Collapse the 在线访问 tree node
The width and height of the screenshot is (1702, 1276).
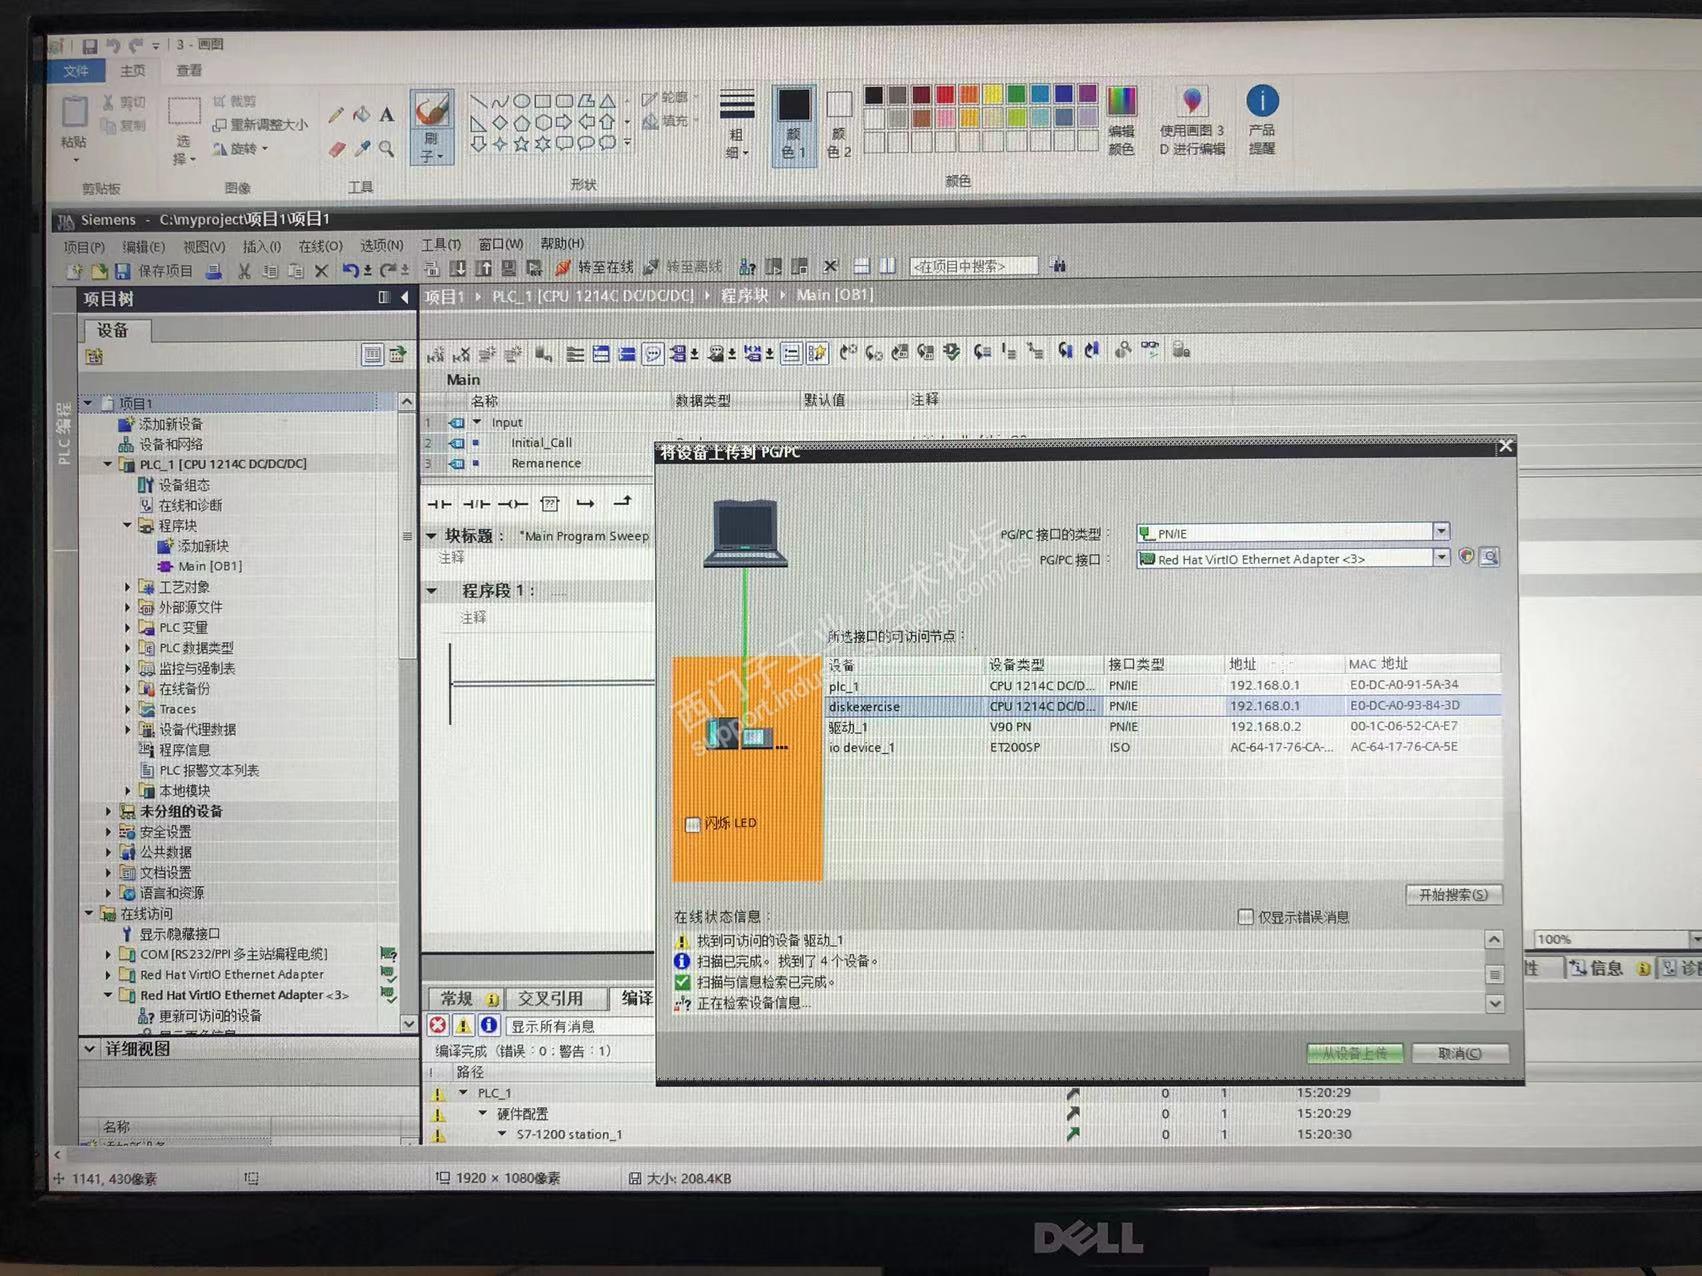click(x=89, y=913)
